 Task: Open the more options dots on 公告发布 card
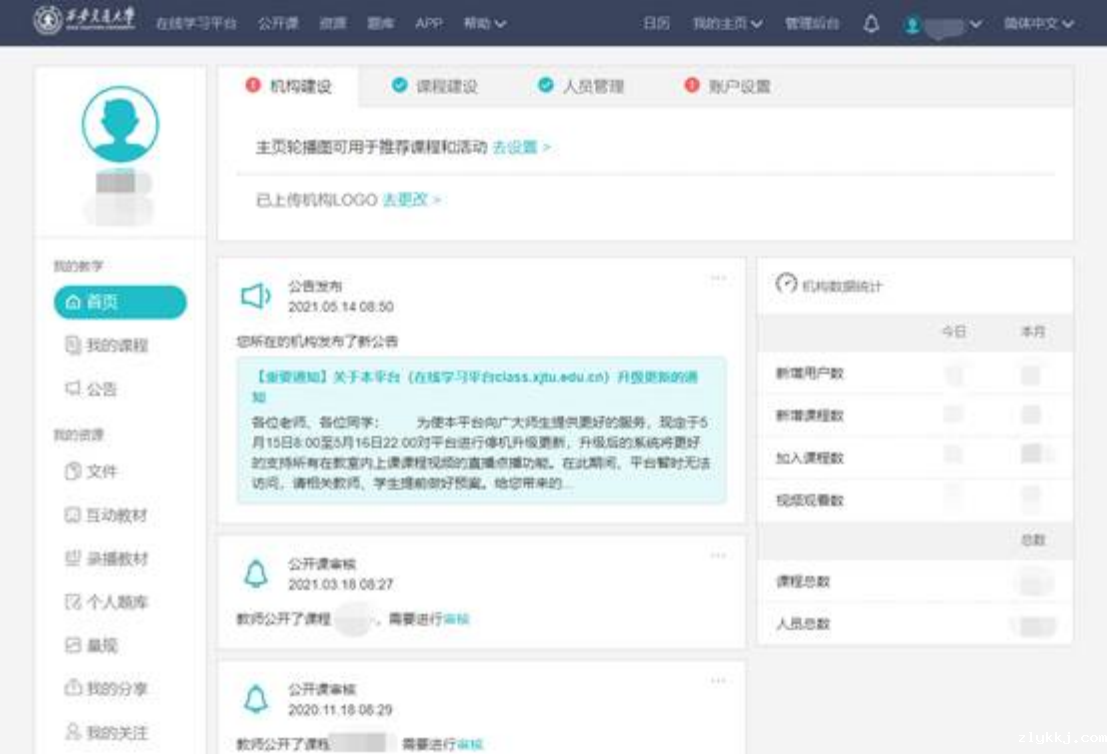coord(718,278)
